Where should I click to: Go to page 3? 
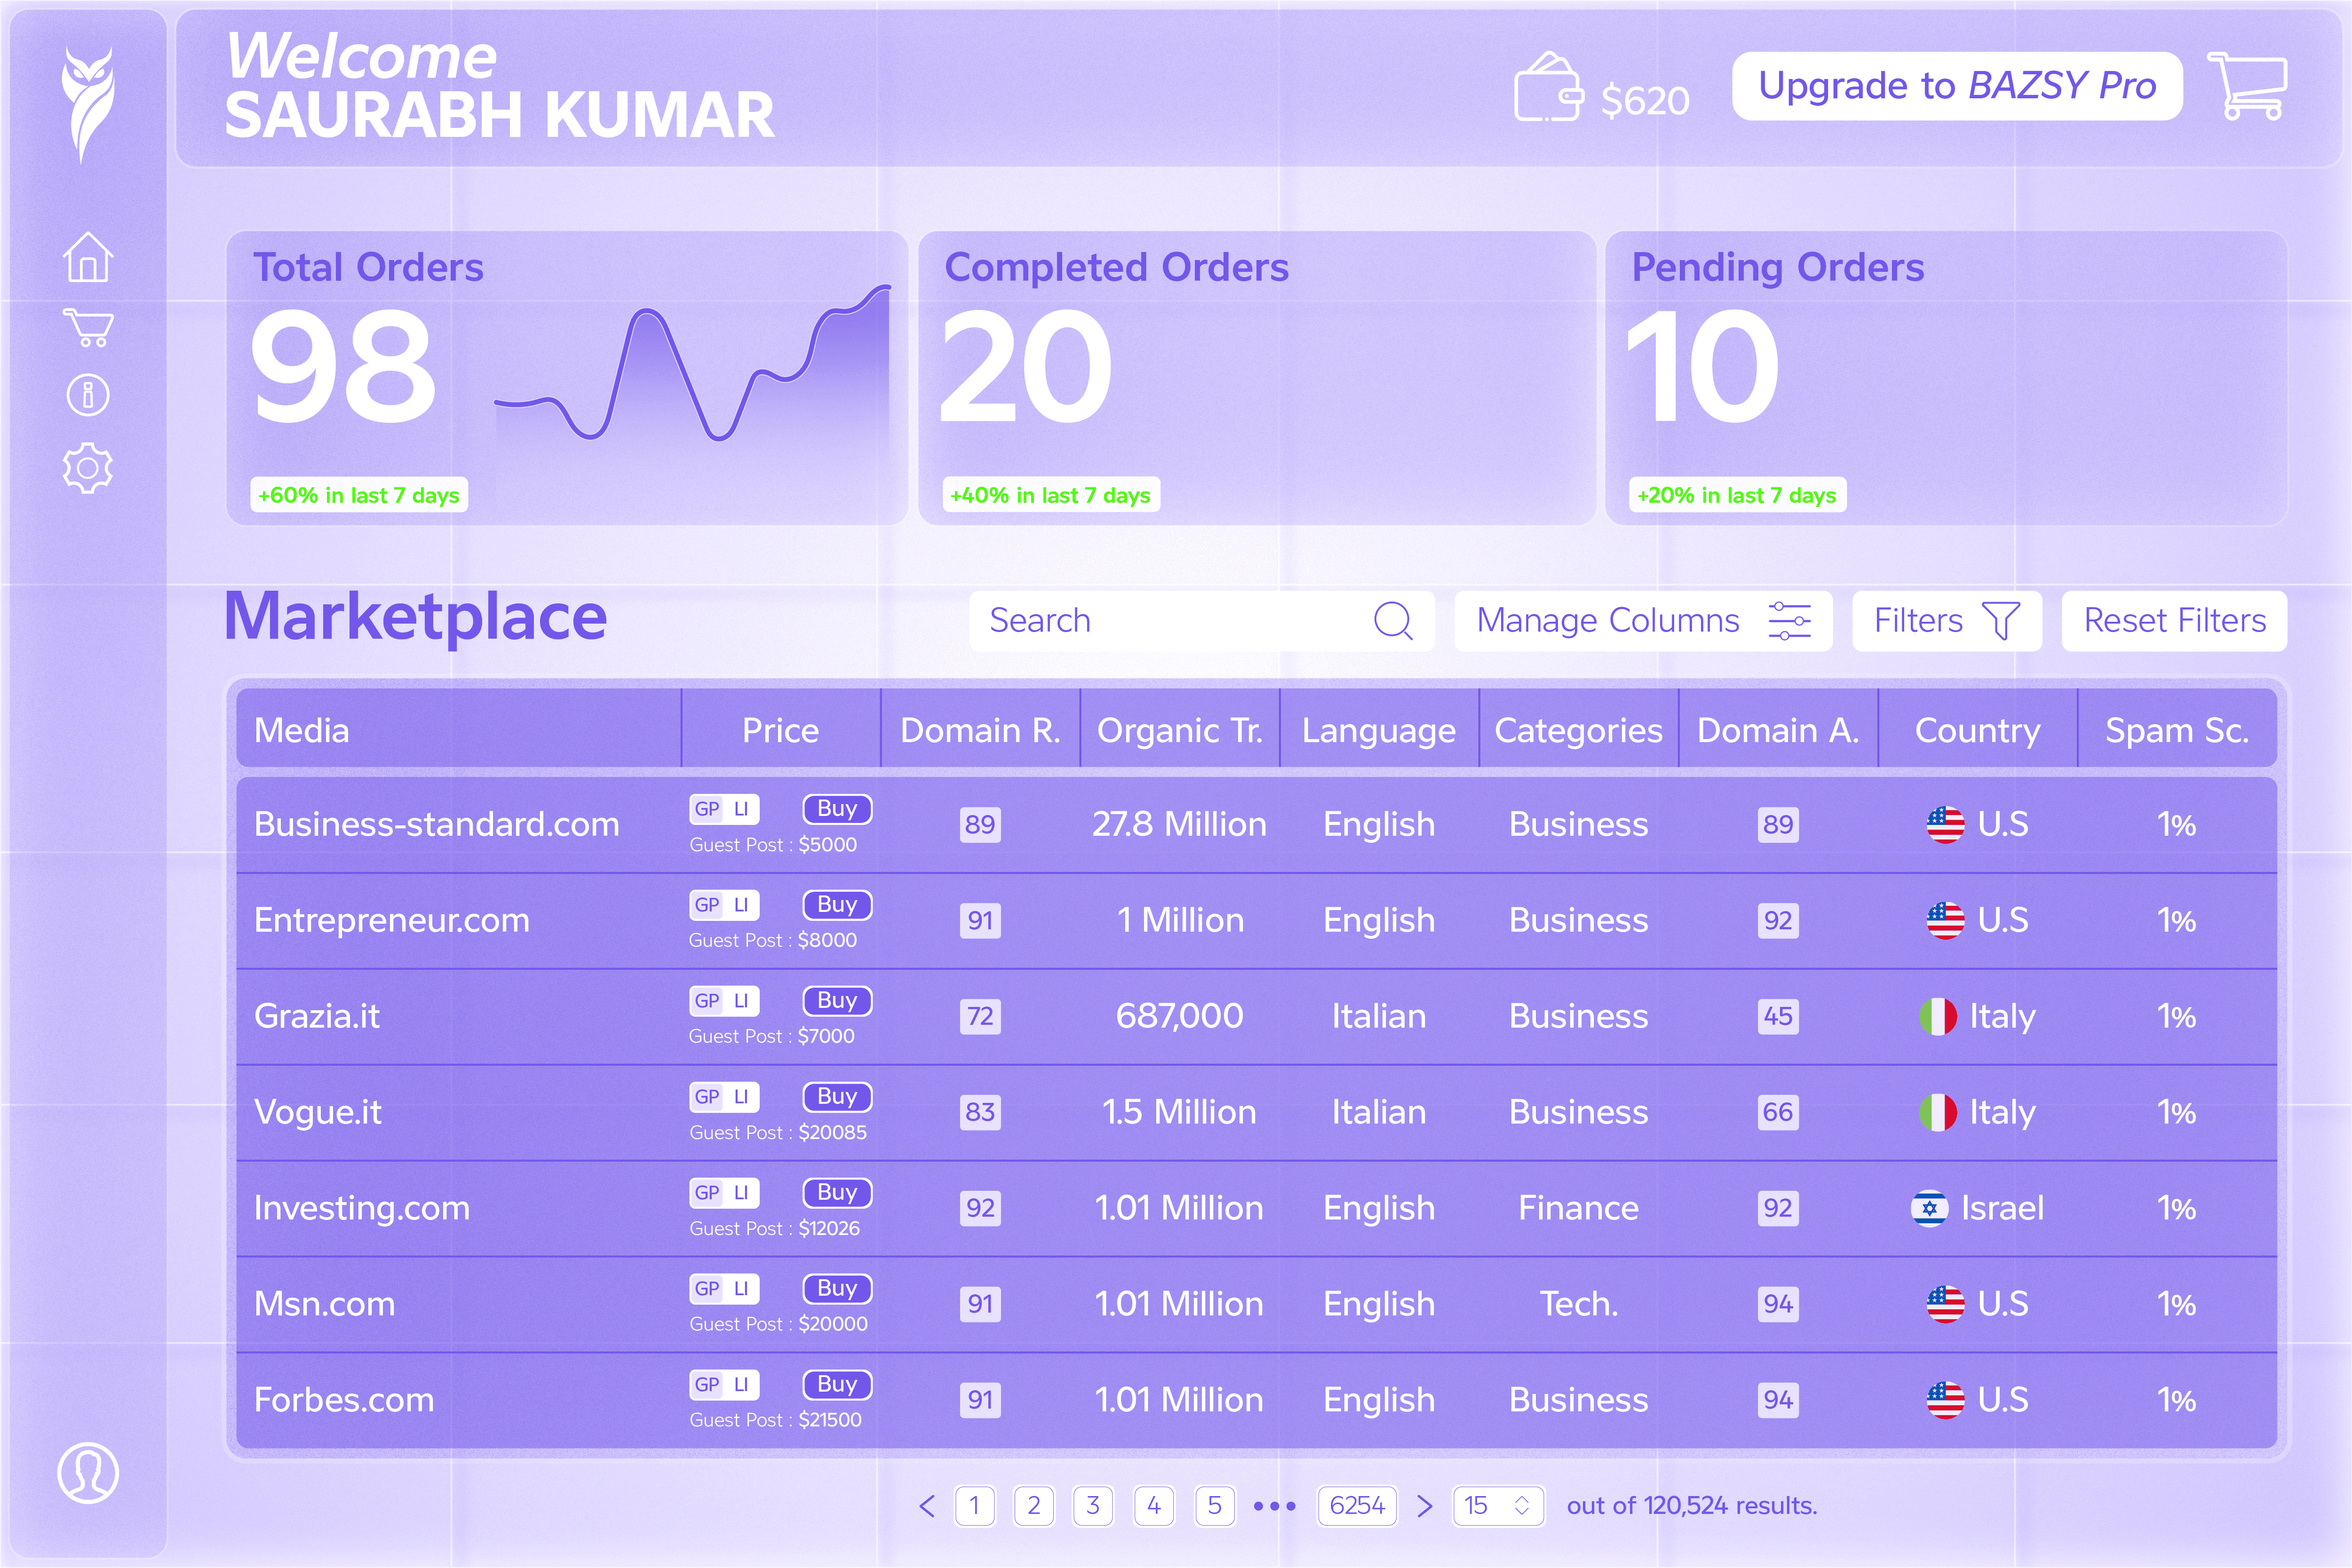(1093, 1506)
